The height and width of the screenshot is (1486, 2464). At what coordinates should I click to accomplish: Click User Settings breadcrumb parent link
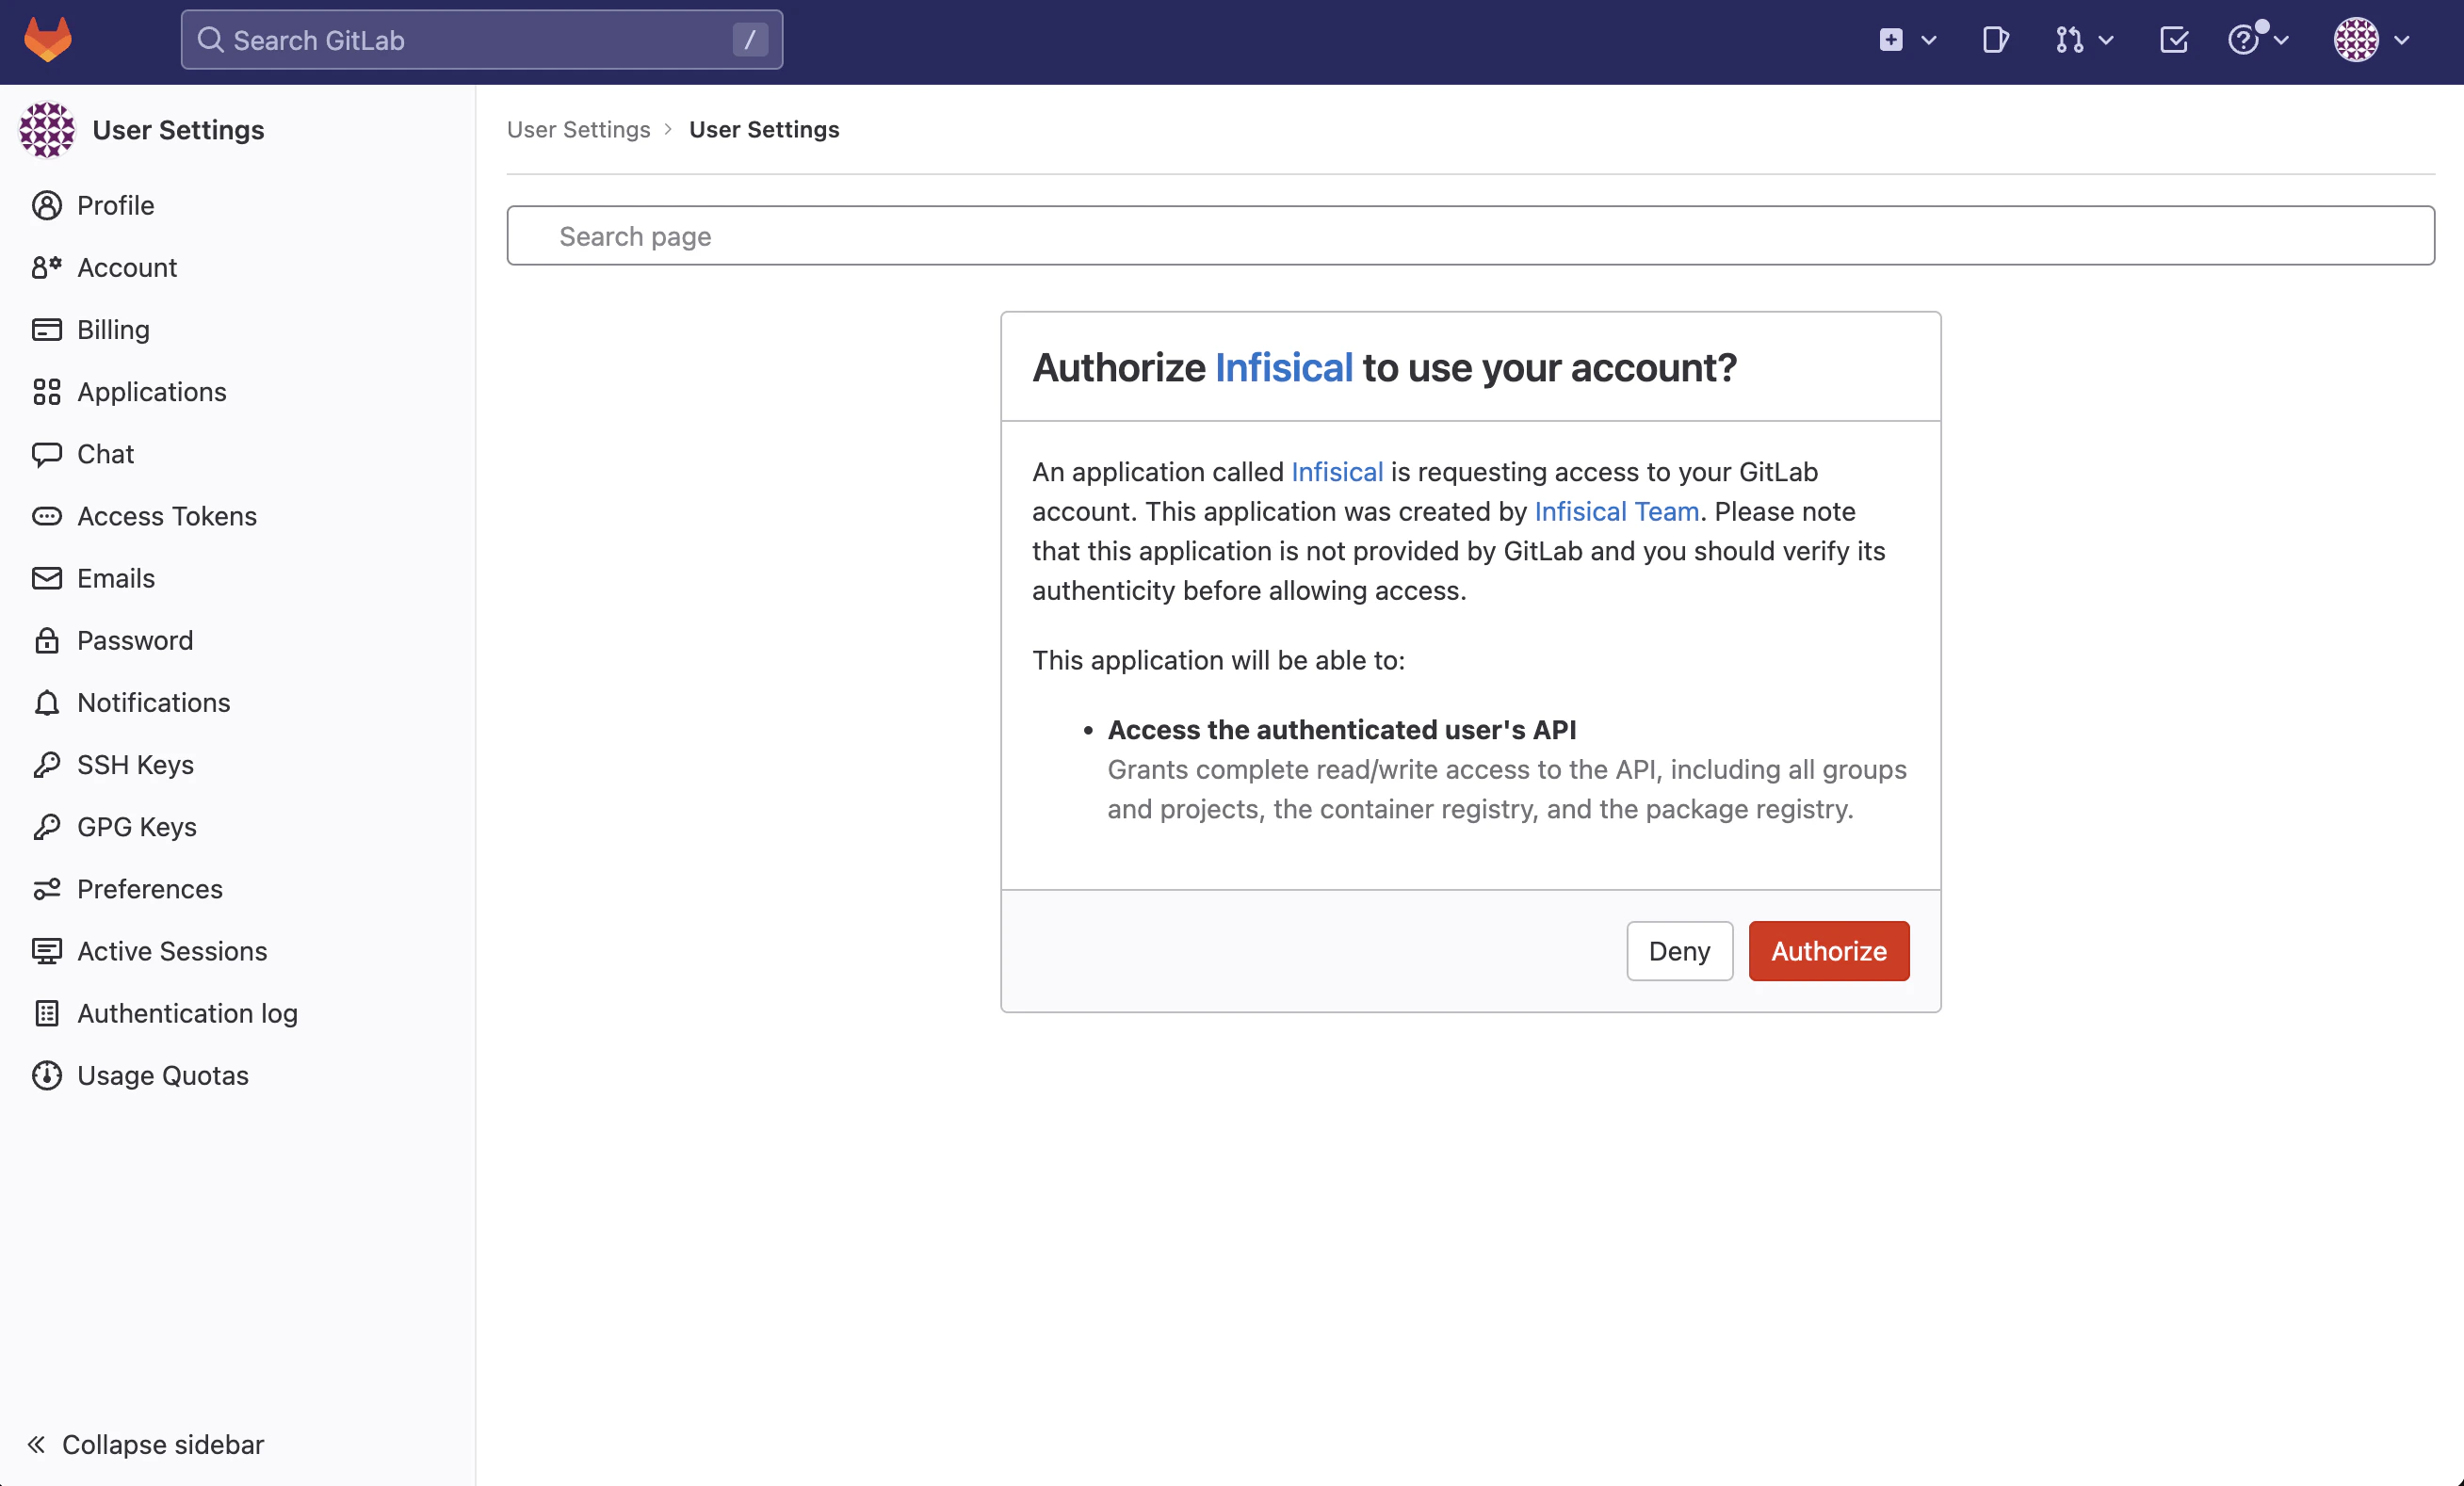point(578,129)
